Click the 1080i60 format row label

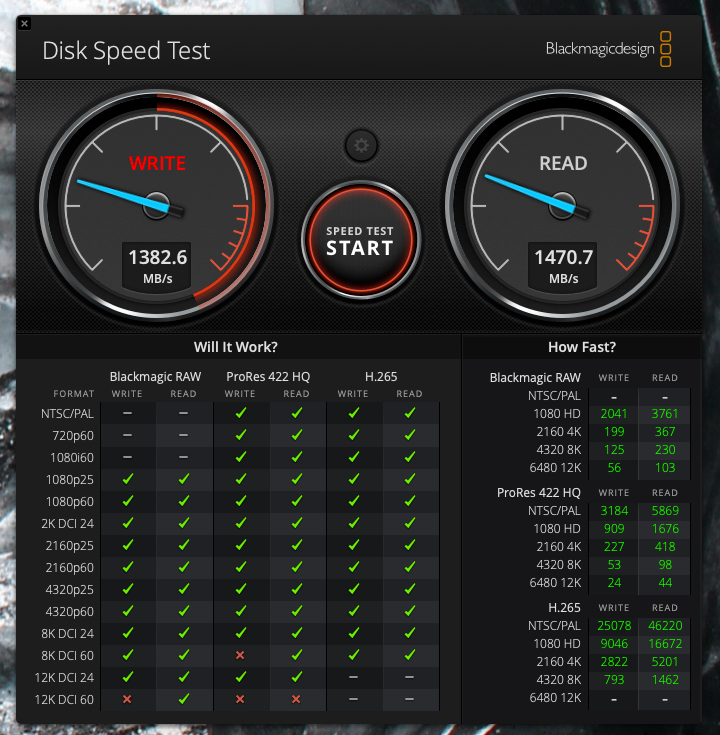pos(72,457)
